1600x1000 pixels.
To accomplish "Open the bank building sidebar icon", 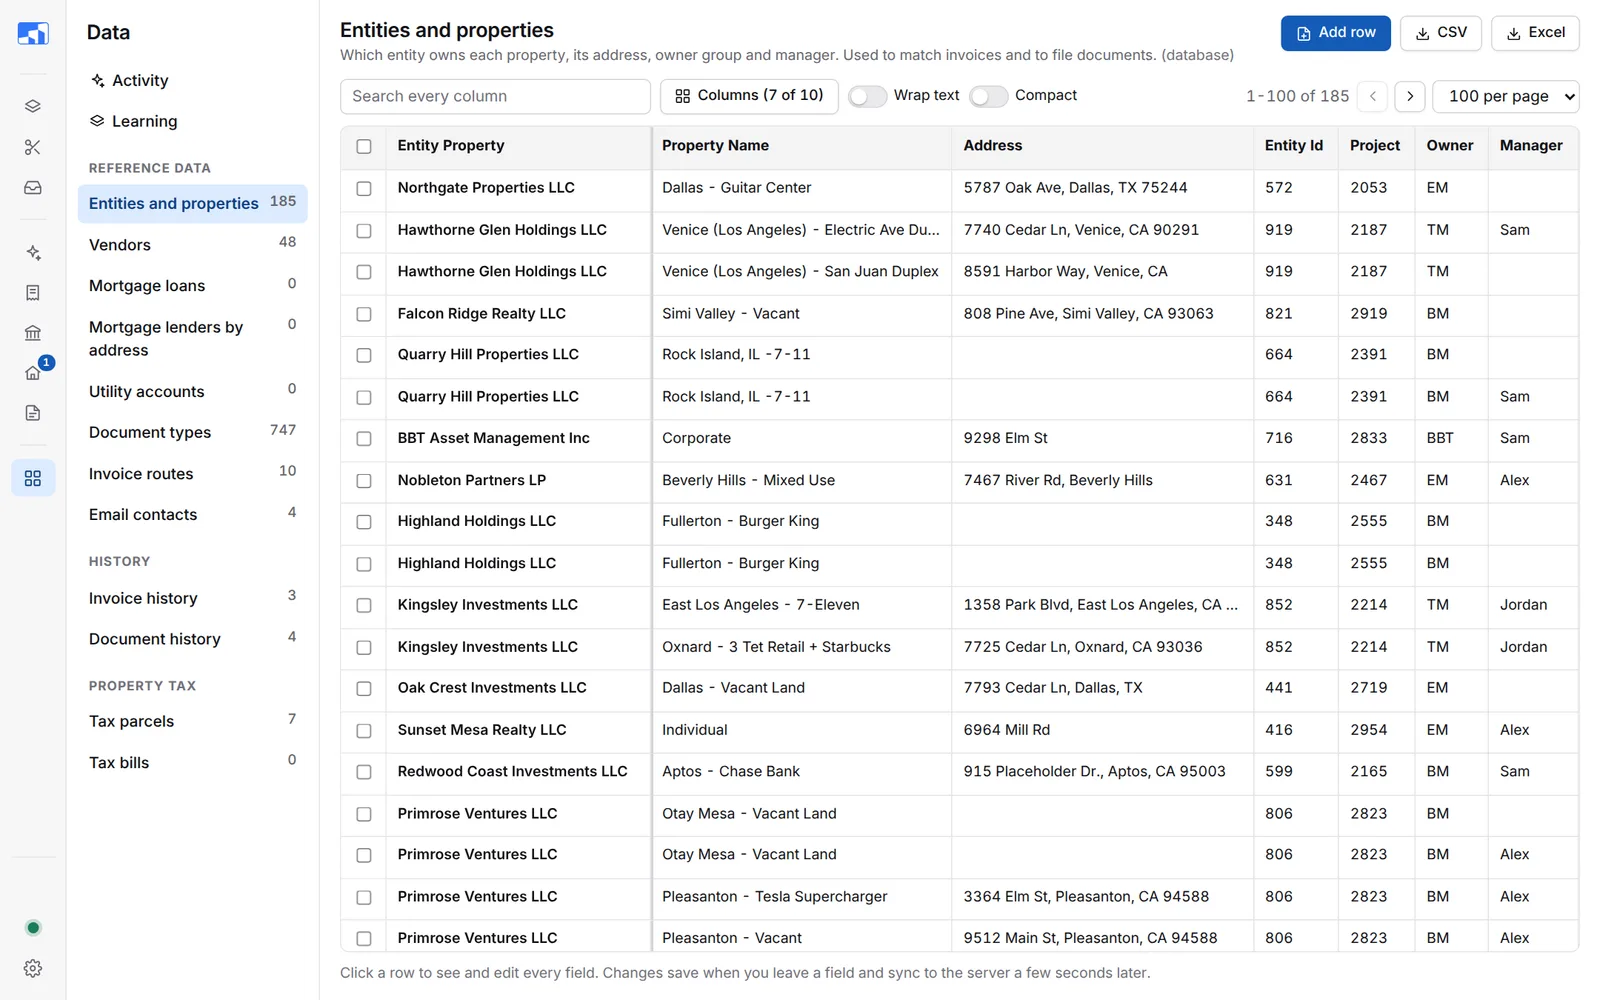I will (x=33, y=333).
